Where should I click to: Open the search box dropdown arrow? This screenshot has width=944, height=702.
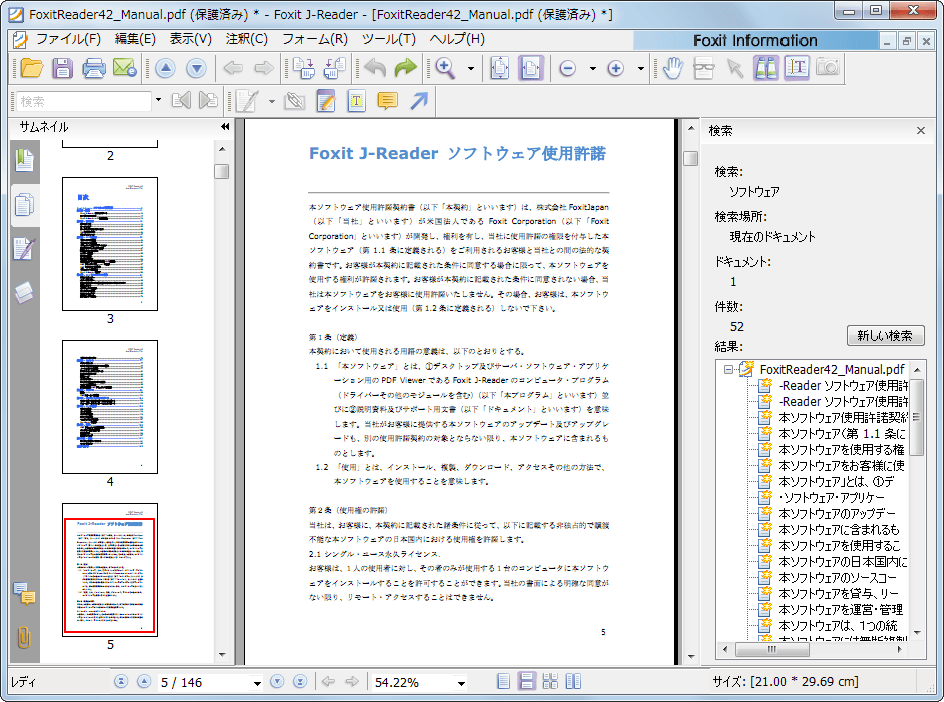[158, 99]
